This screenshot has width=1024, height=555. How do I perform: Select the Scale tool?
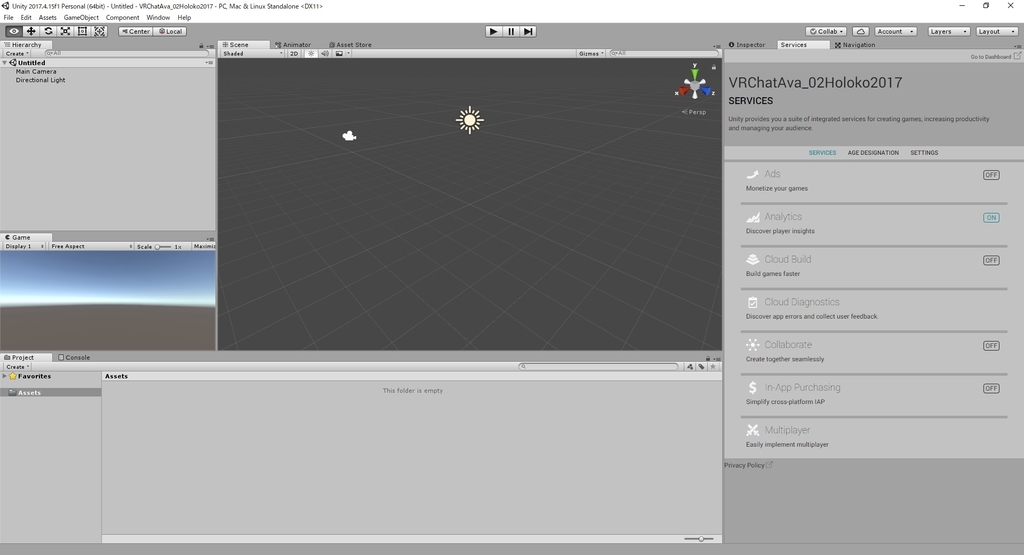(x=65, y=31)
